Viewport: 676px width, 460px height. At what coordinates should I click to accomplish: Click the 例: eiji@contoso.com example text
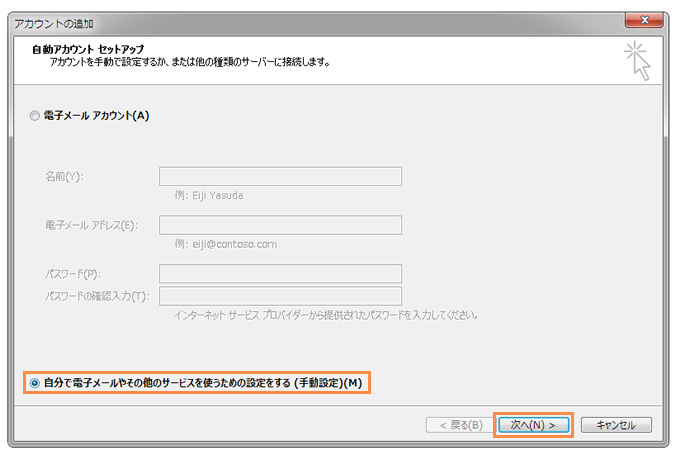(x=226, y=243)
